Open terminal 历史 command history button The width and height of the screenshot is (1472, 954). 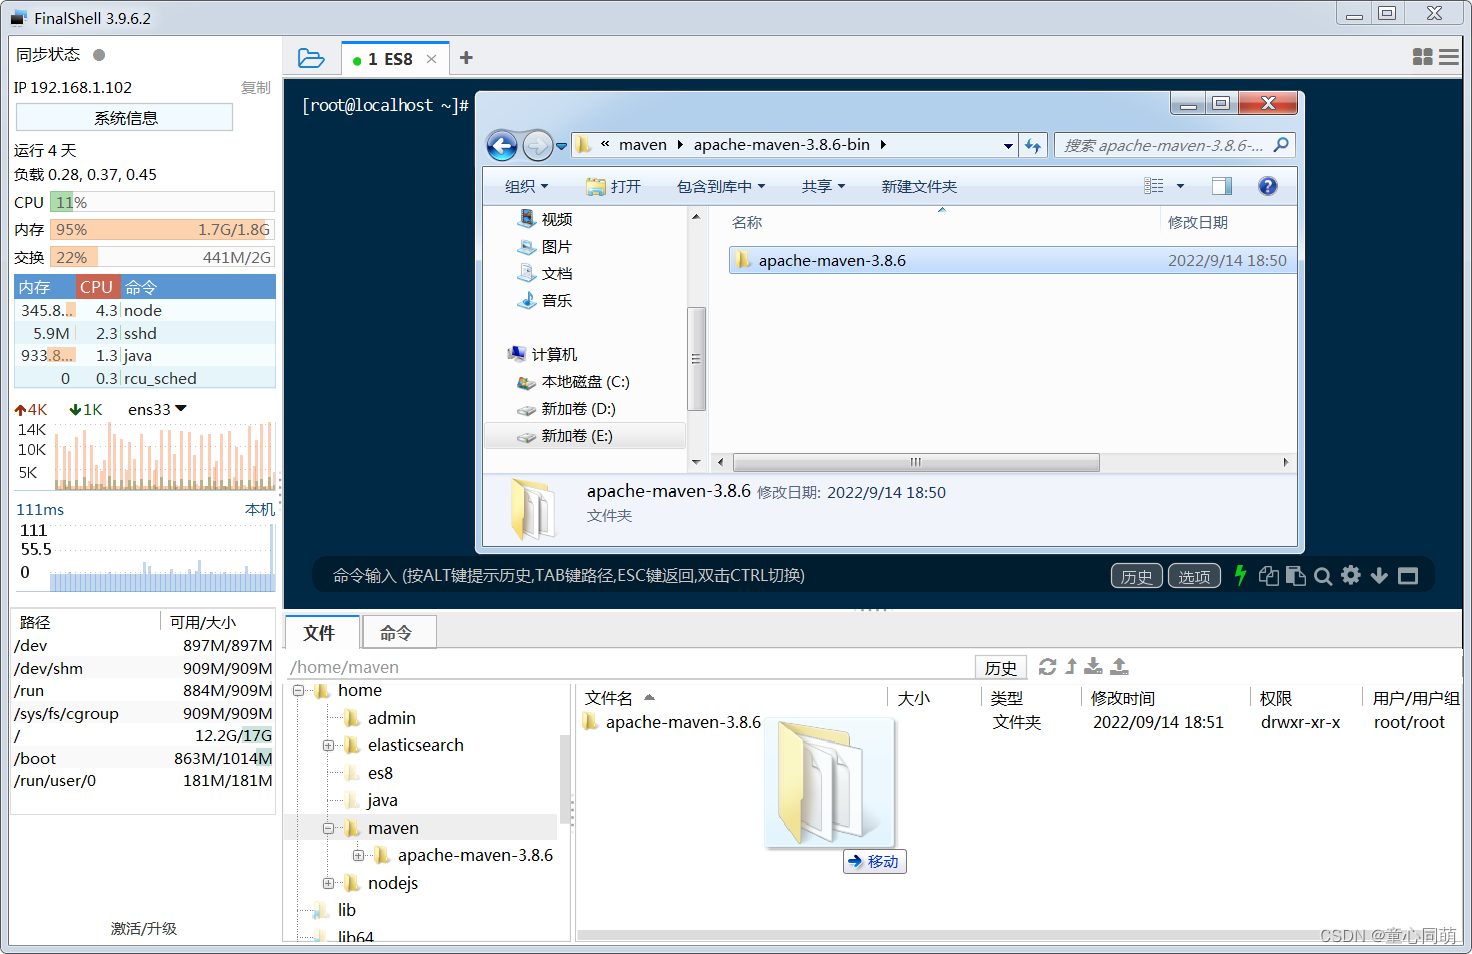(x=1136, y=576)
